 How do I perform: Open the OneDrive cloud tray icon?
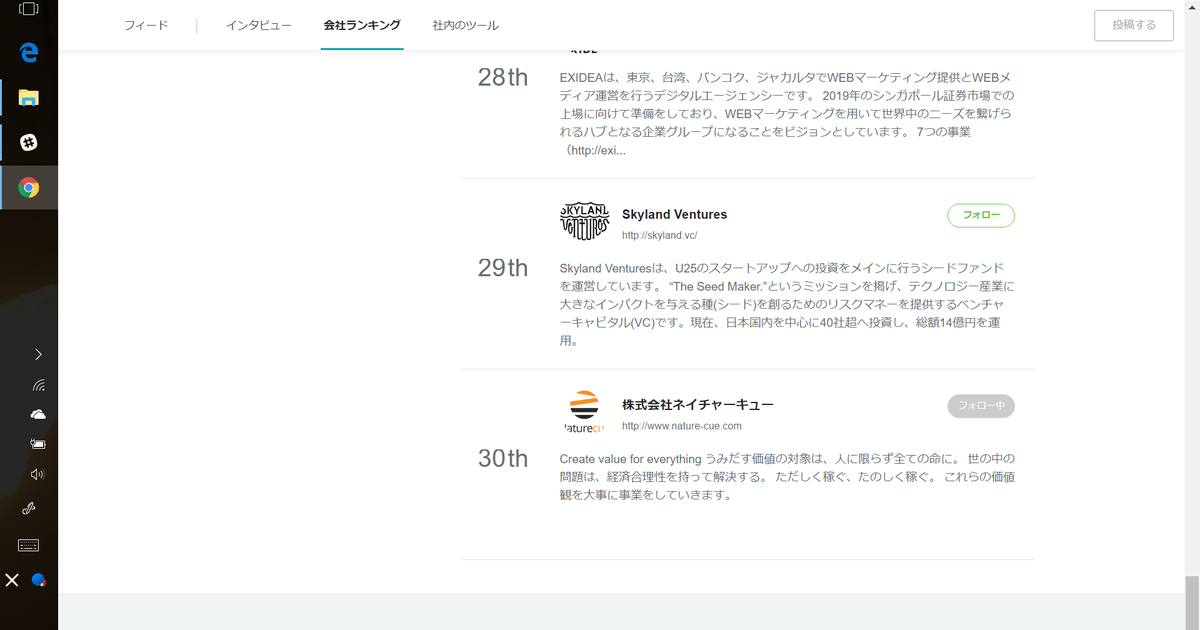point(38,414)
